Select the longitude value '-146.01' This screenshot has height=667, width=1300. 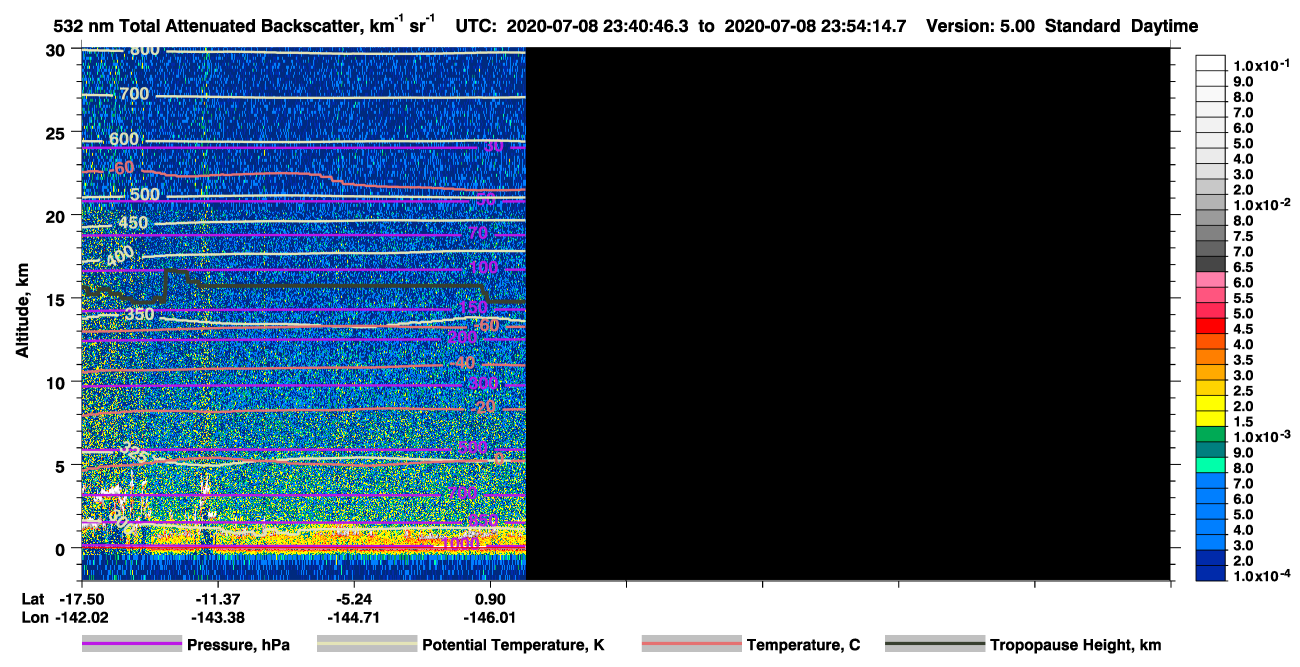click(489, 617)
